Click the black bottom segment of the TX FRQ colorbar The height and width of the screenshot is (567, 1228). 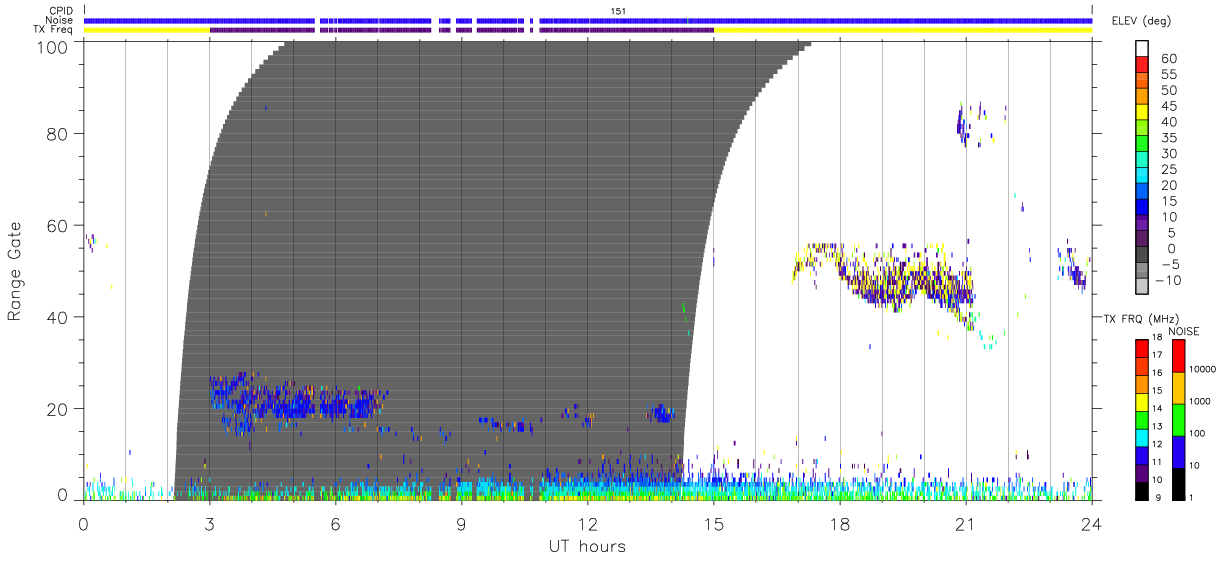[1141, 490]
